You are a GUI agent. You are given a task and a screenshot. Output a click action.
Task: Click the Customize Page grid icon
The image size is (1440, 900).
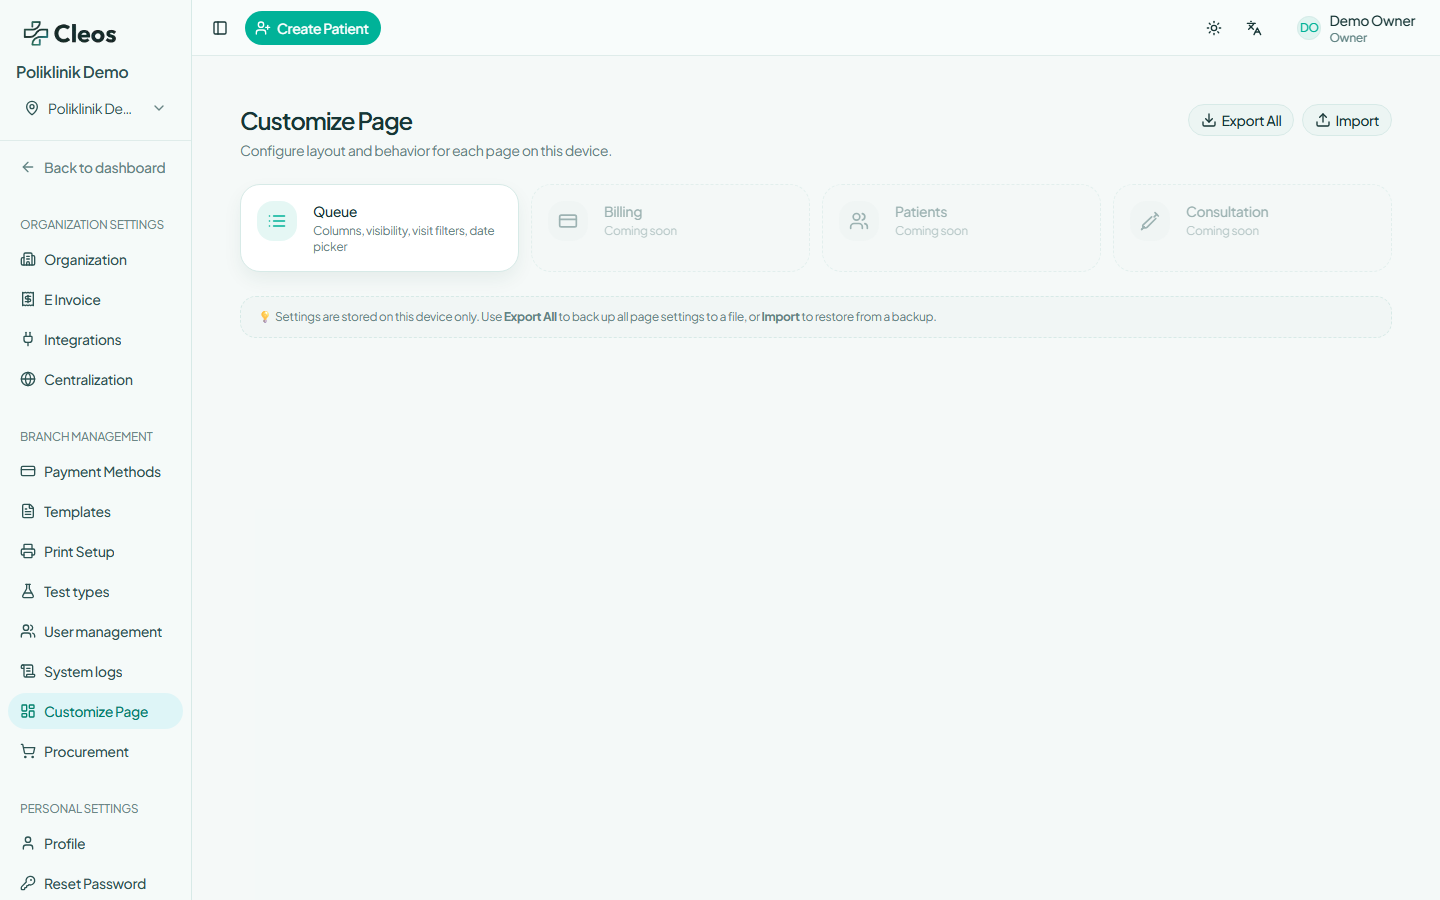[28, 711]
